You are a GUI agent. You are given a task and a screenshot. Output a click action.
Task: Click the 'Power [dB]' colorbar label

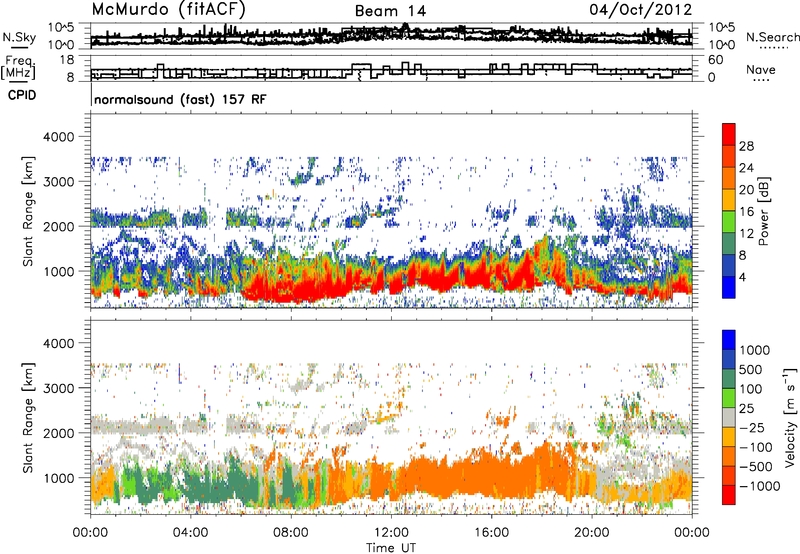(x=763, y=211)
